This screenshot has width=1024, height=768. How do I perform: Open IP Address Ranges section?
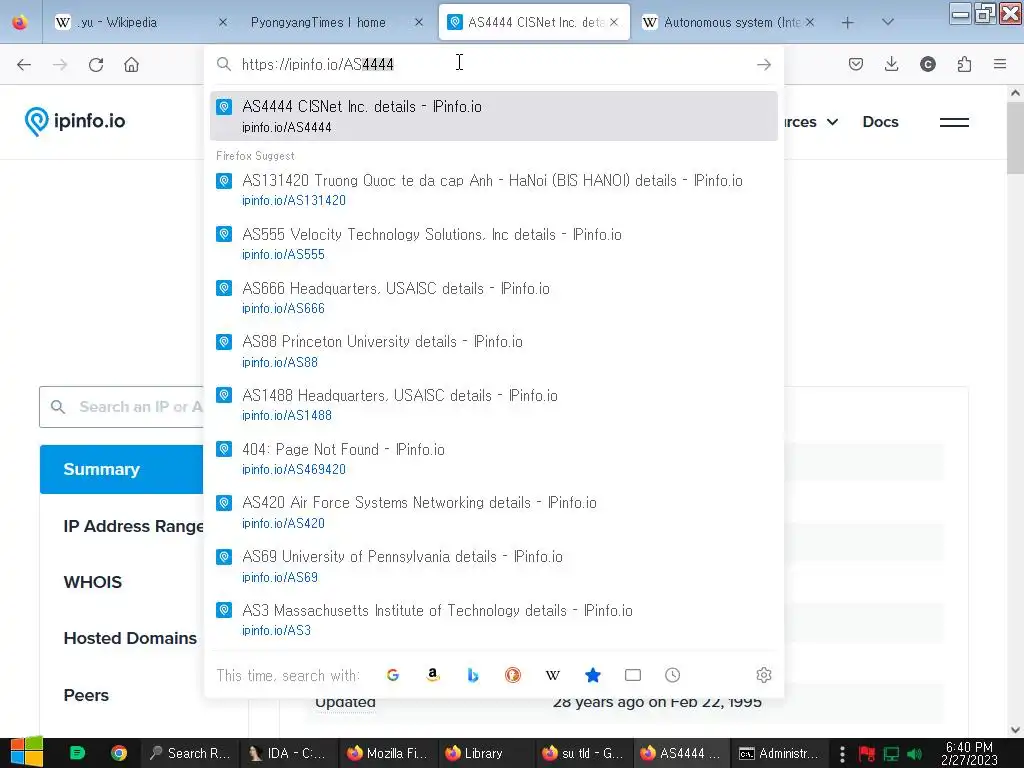(x=133, y=526)
